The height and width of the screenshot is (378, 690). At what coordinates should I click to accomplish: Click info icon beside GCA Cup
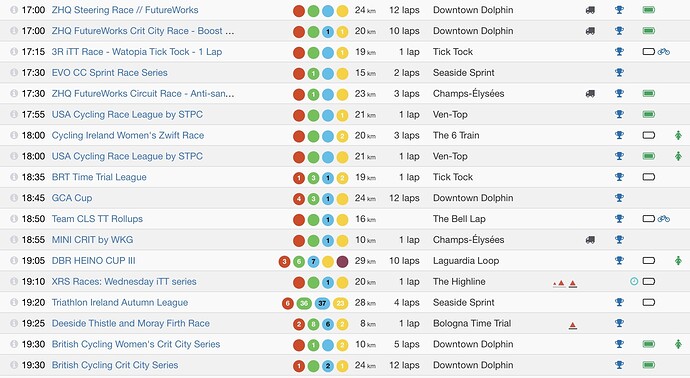(x=14, y=198)
